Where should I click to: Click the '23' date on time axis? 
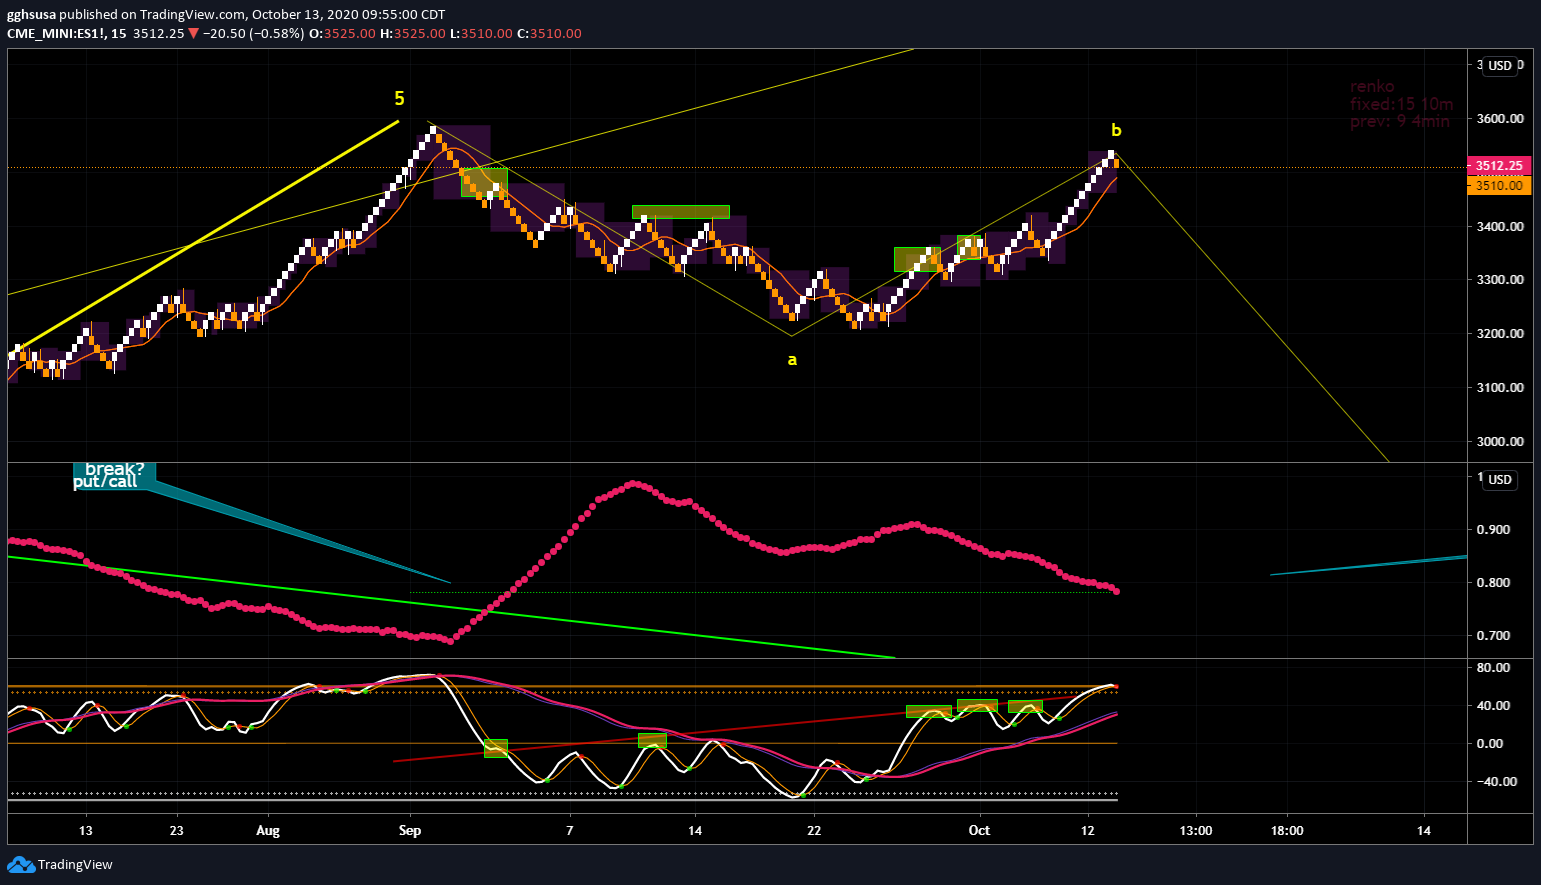(x=176, y=831)
